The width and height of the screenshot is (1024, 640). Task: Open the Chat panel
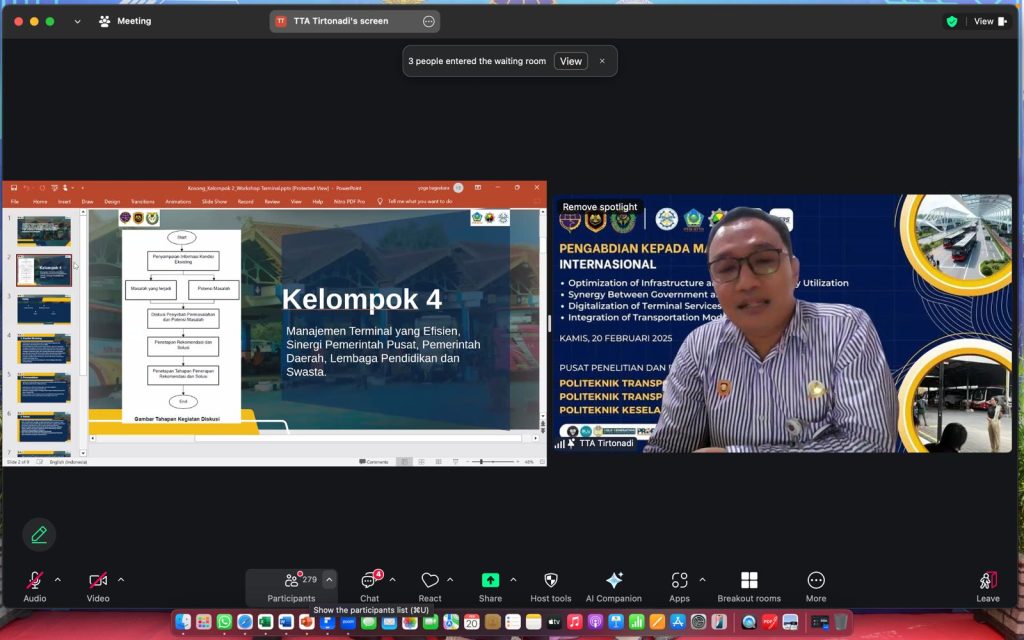(369, 586)
